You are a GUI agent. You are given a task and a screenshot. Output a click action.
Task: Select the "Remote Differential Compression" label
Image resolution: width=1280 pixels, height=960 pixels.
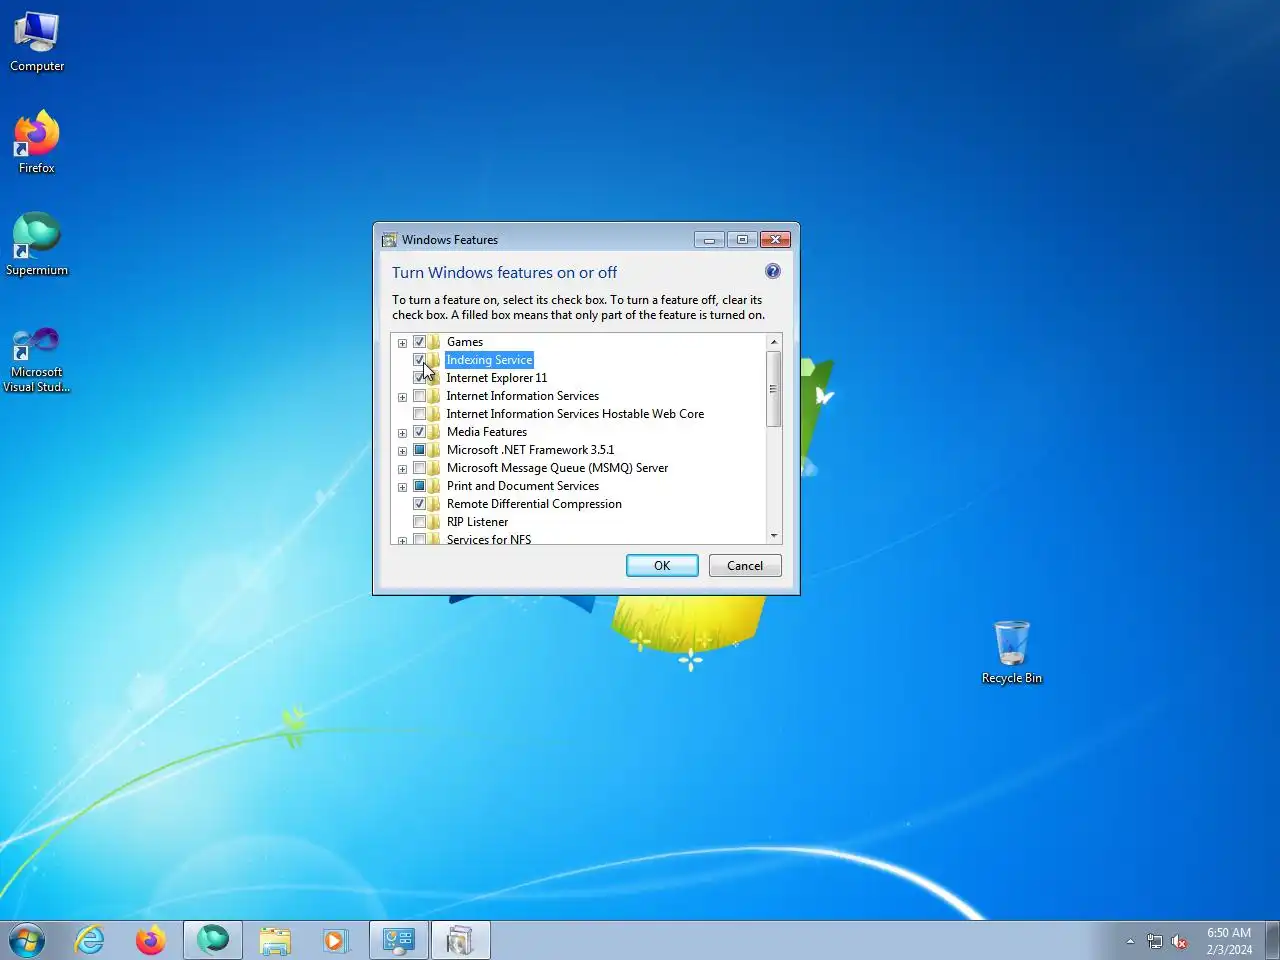pyautogui.click(x=534, y=504)
